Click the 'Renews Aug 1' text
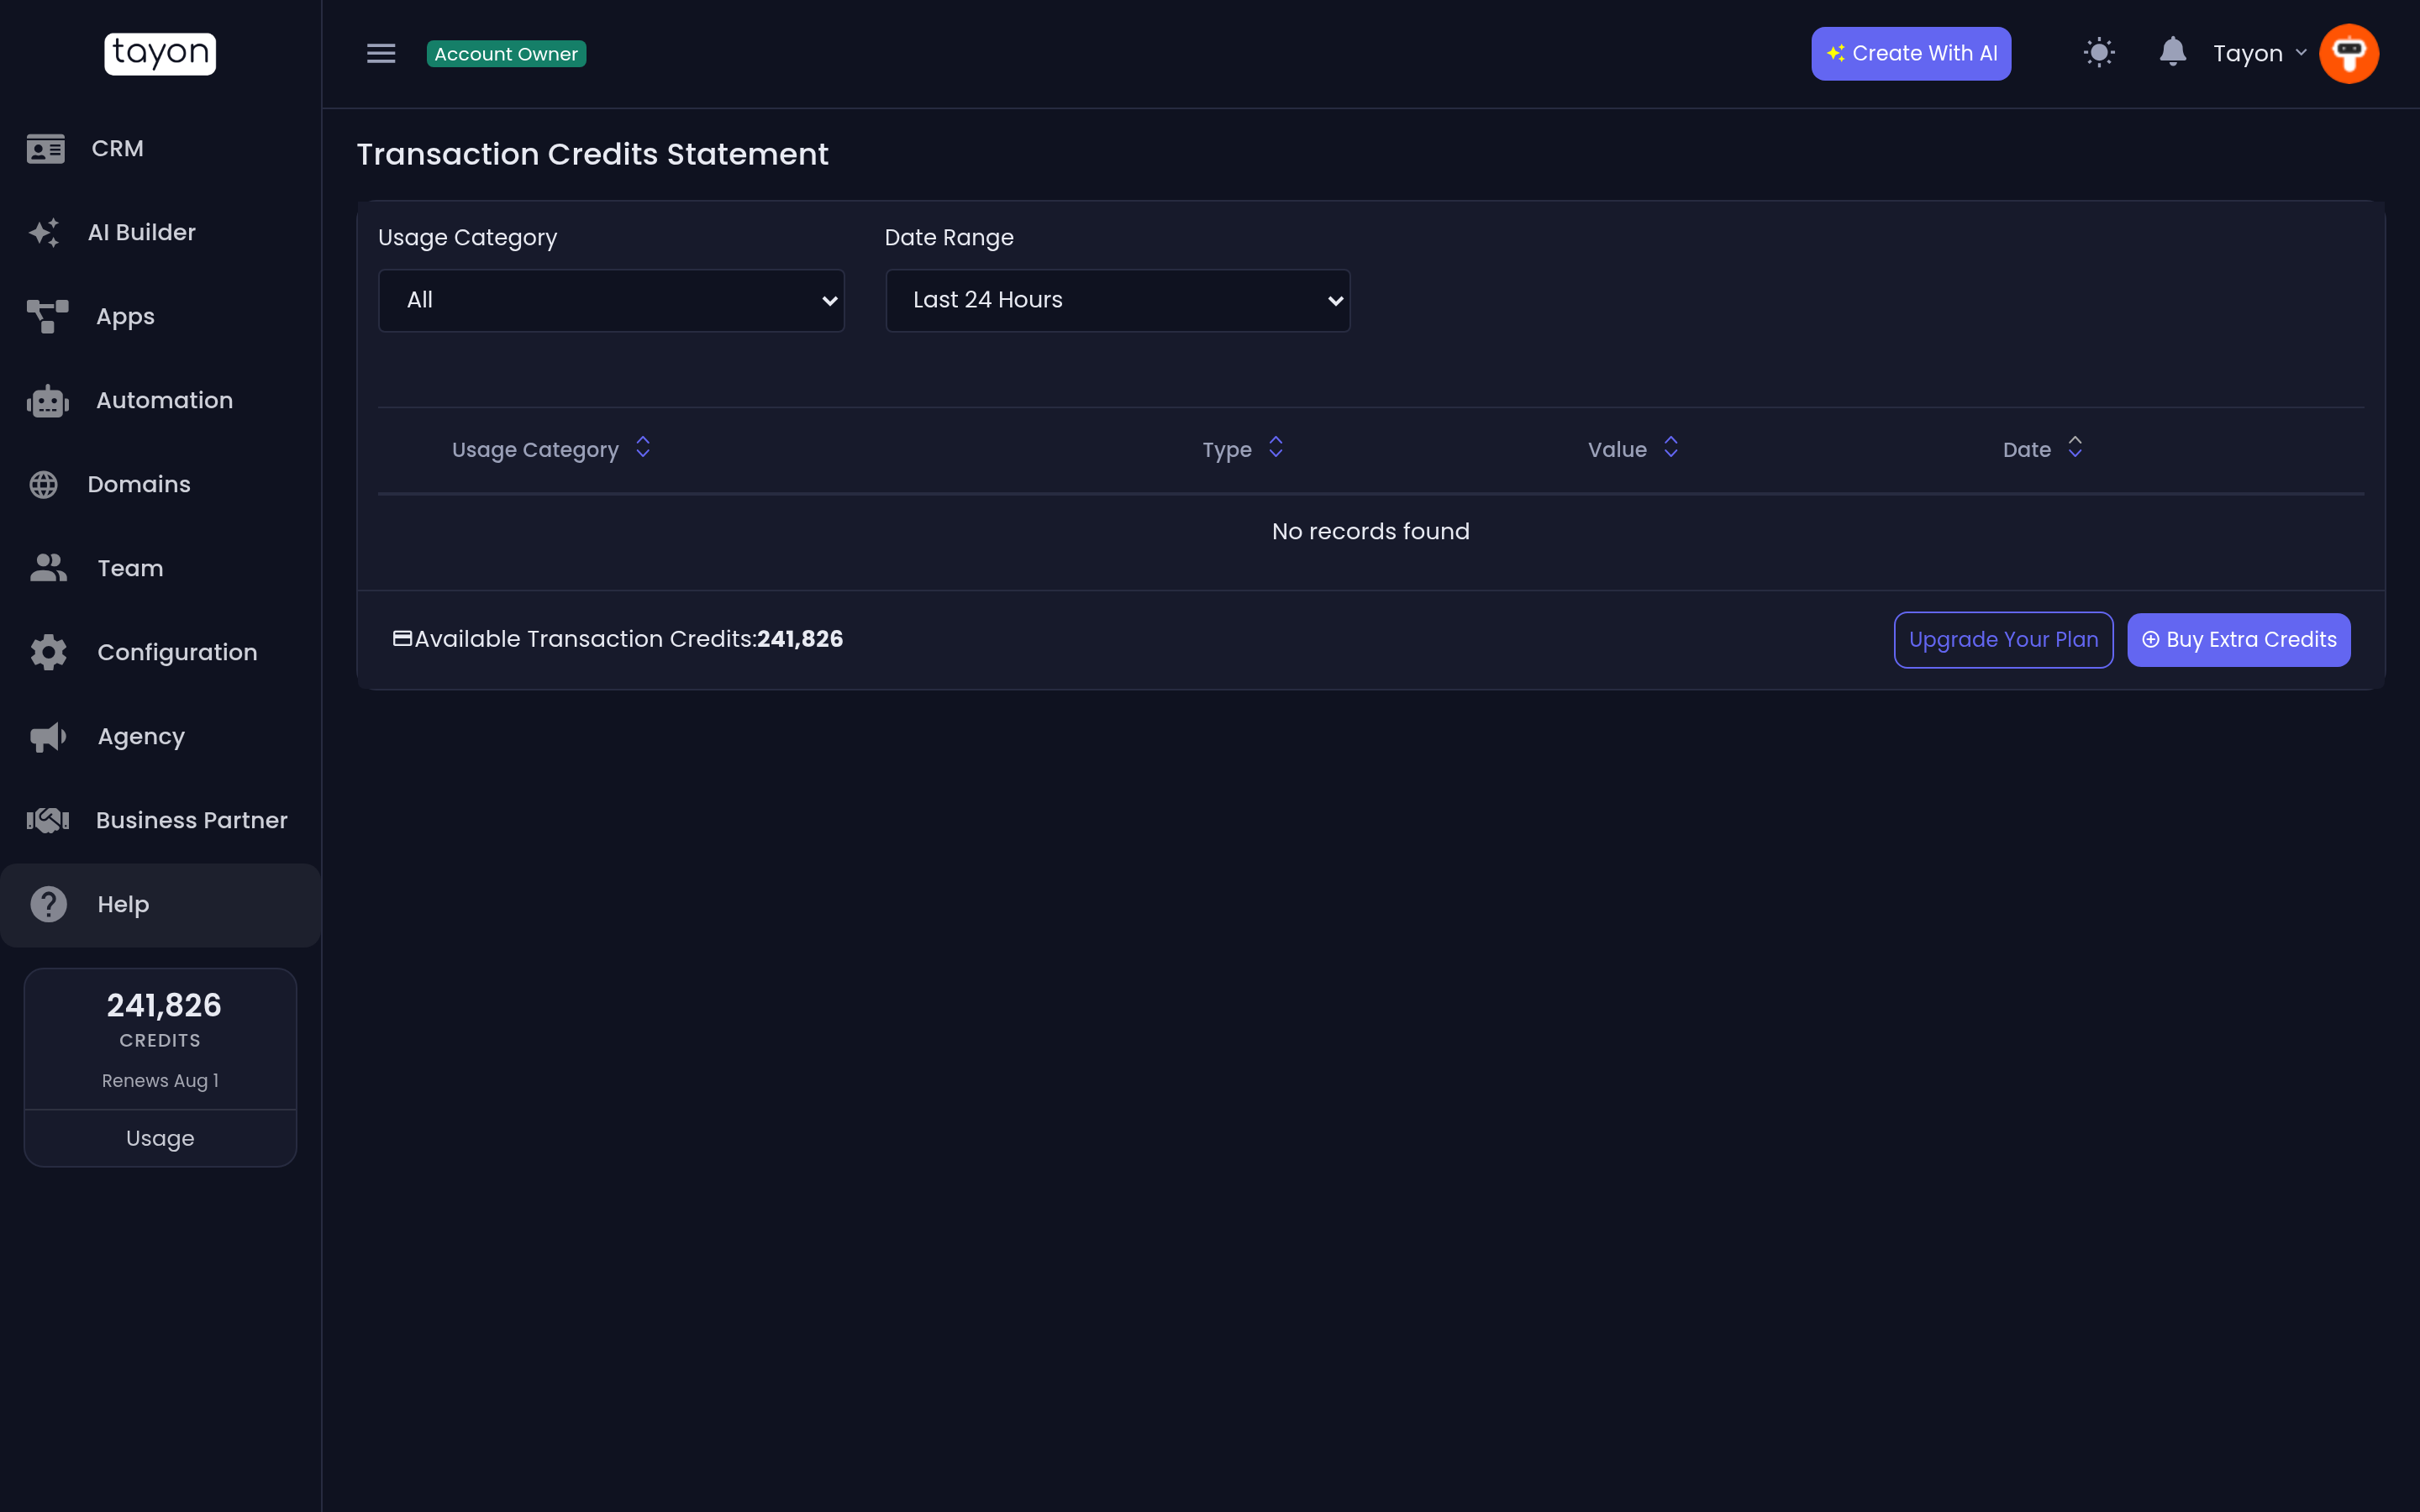2420x1512 pixels. [160, 1081]
